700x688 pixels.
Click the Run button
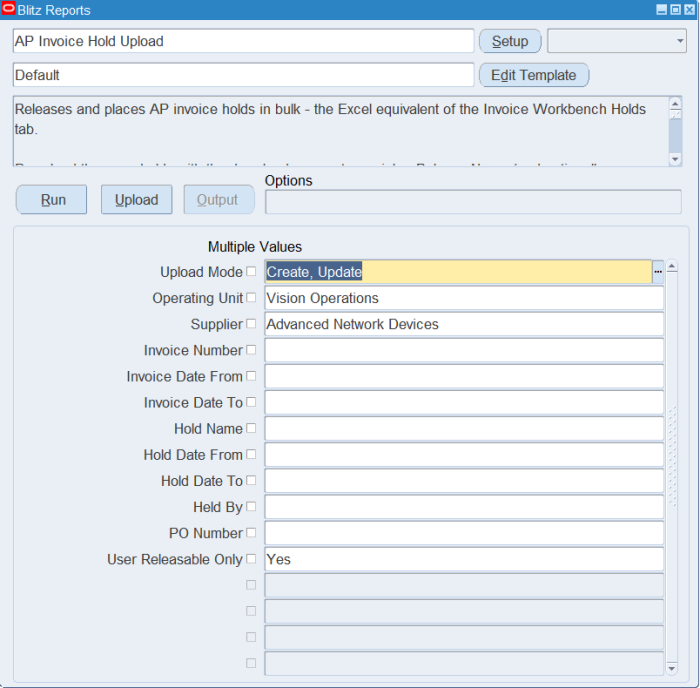tap(52, 200)
